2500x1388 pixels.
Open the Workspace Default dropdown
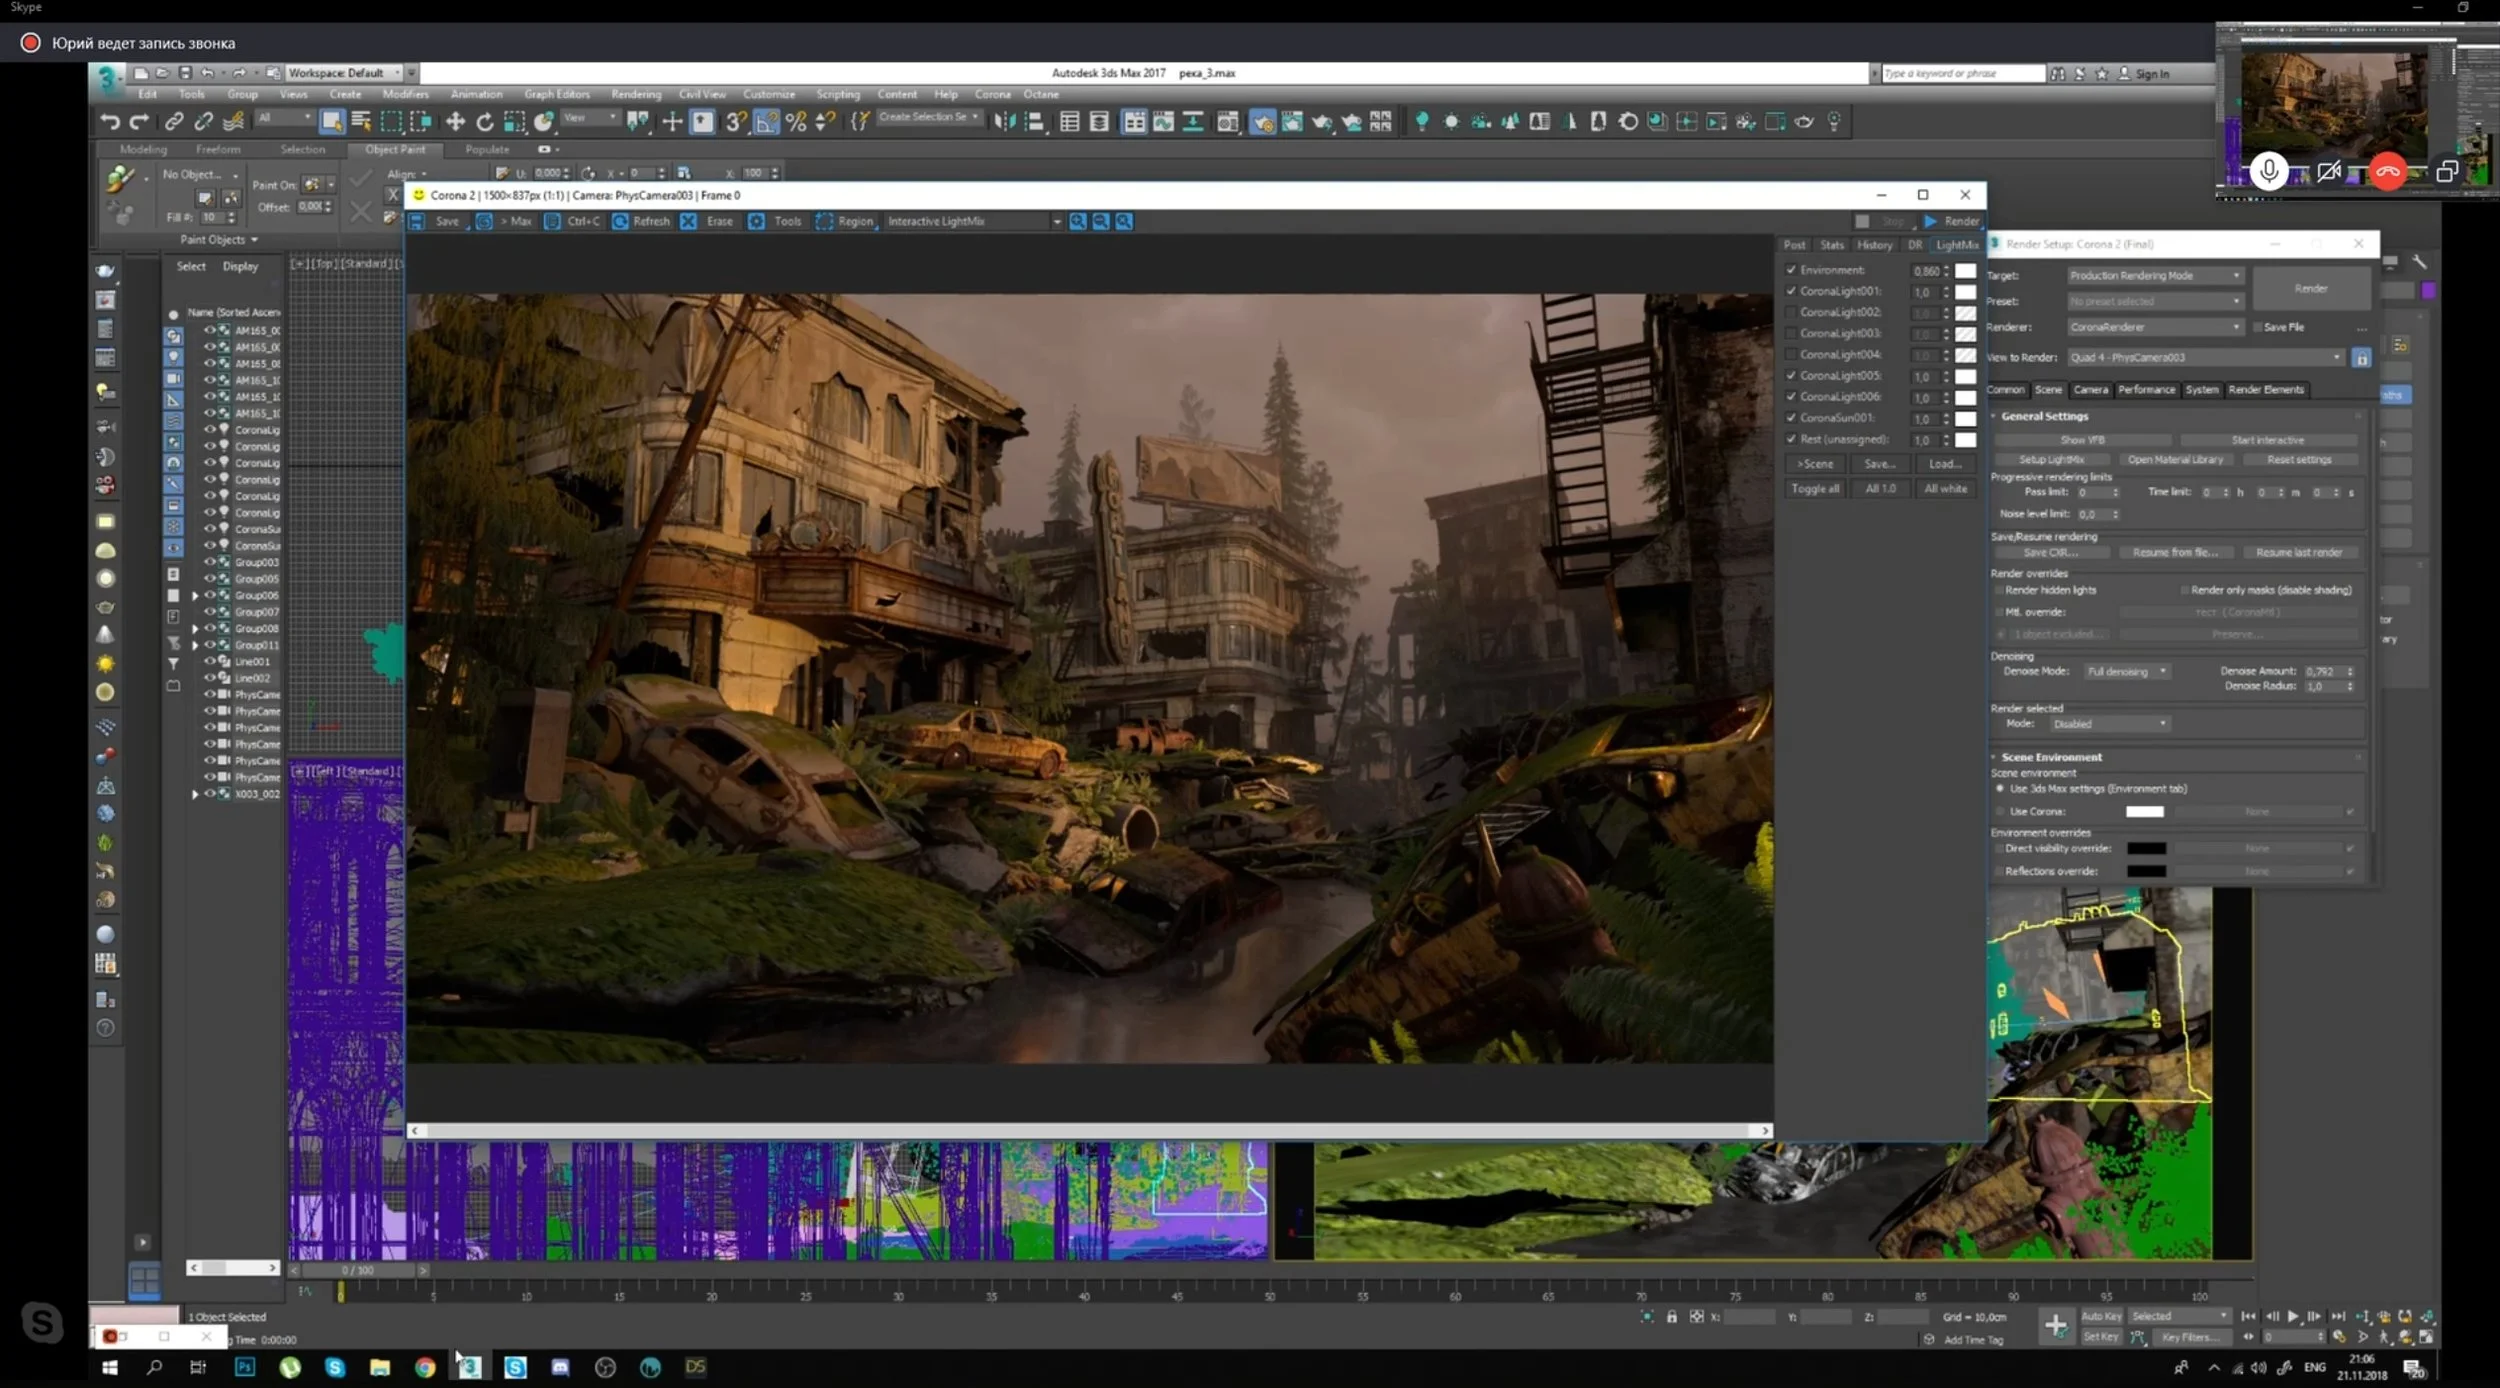pos(344,73)
